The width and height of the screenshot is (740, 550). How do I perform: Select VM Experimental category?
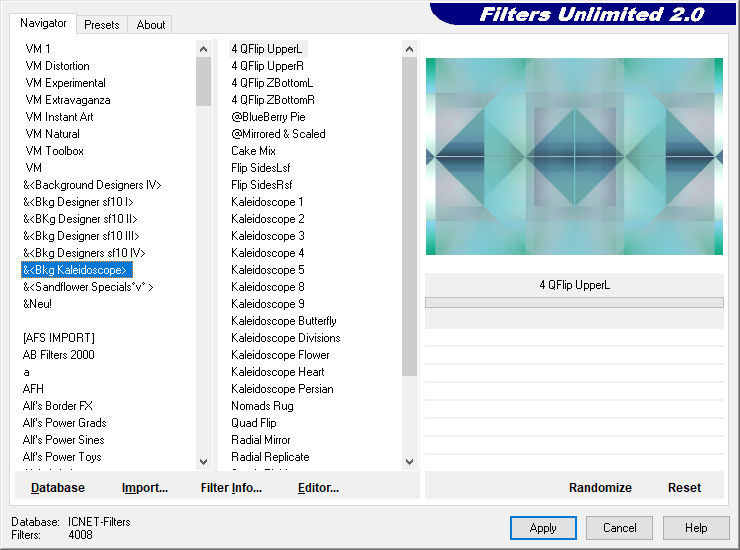coord(65,83)
